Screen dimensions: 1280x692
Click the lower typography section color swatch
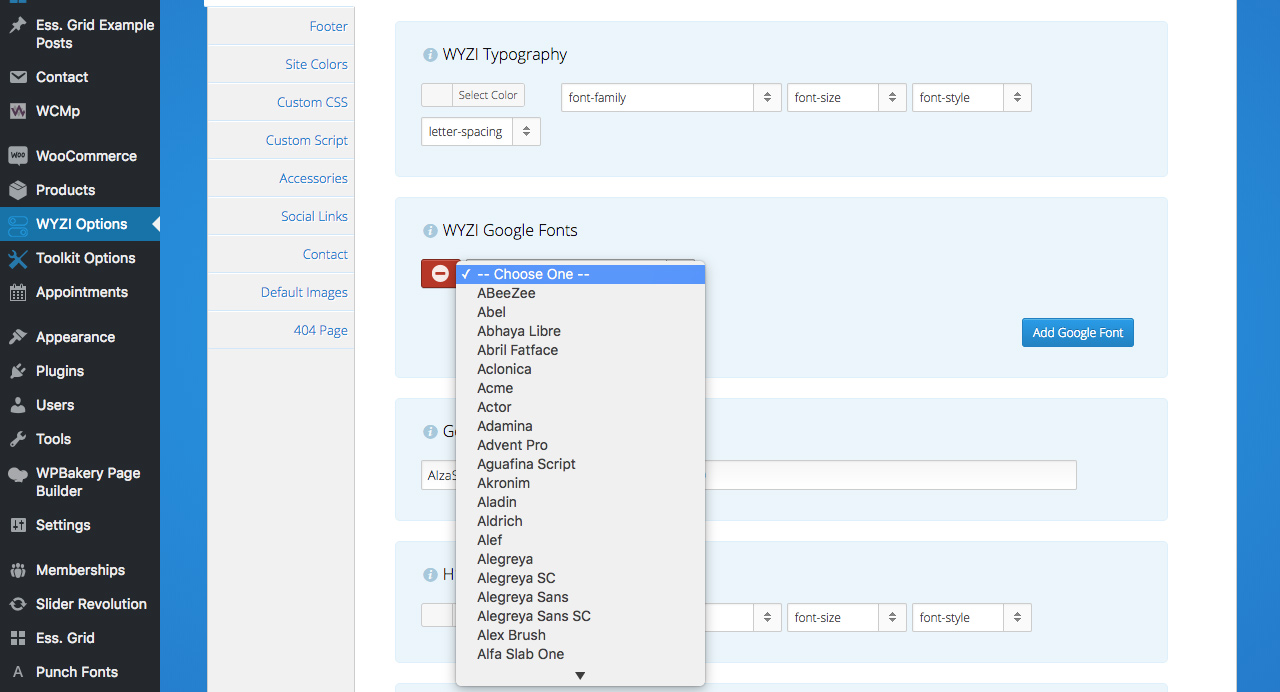(437, 615)
